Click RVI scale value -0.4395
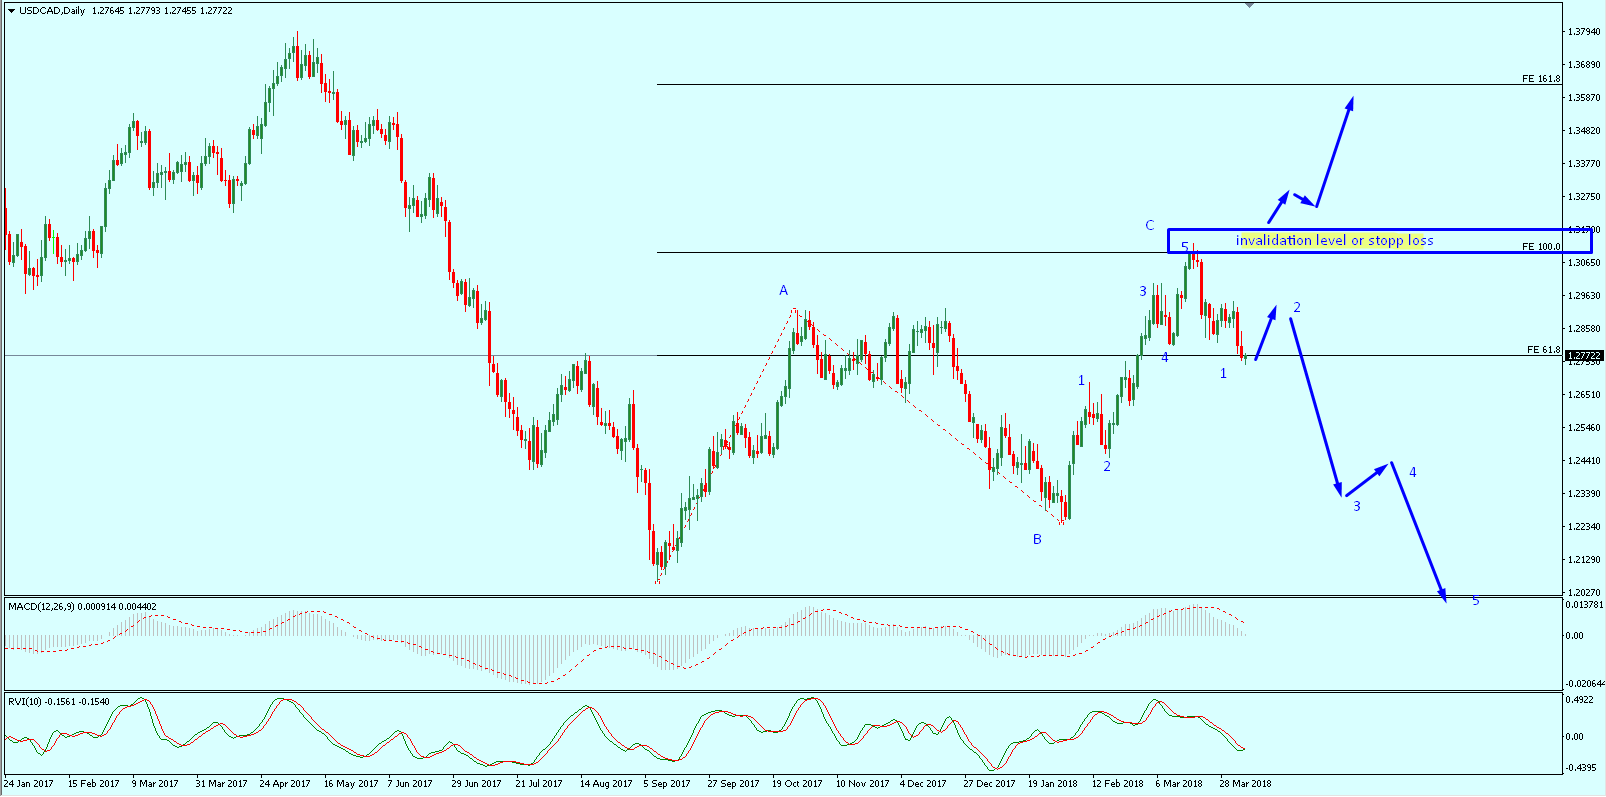This screenshot has width=1606, height=797. [x=1579, y=768]
